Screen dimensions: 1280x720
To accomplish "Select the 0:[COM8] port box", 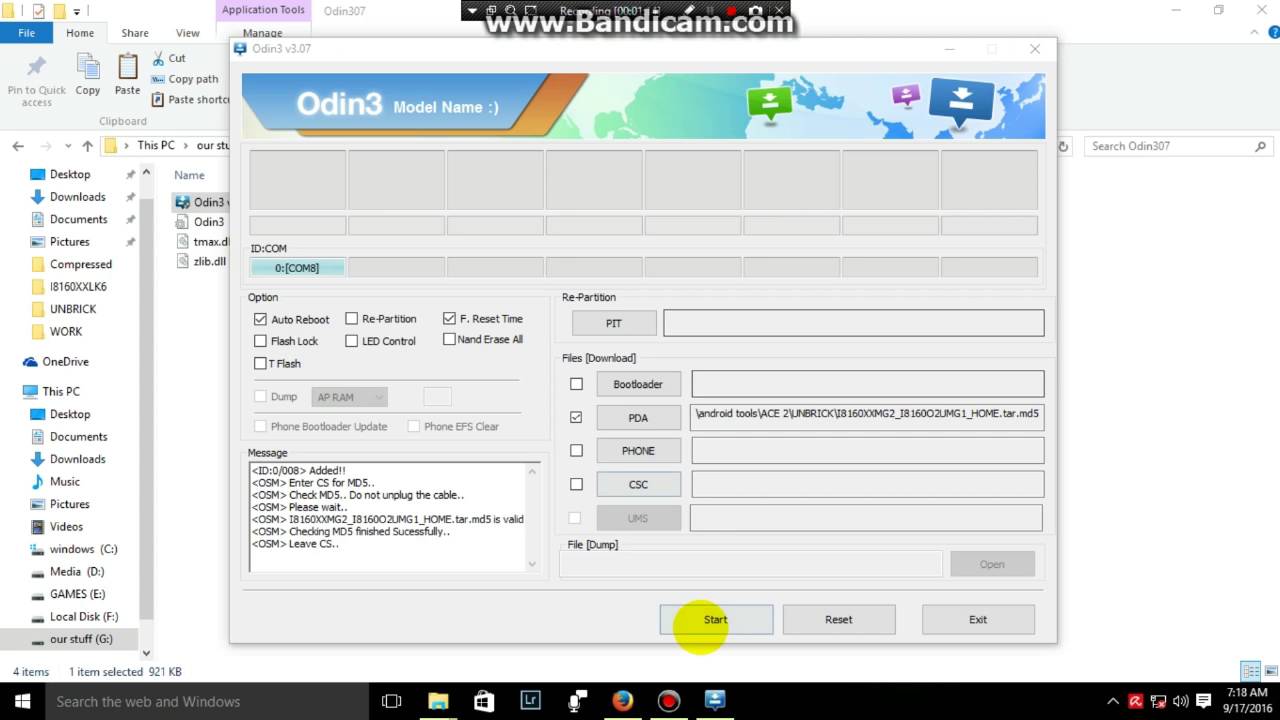I will tap(297, 268).
